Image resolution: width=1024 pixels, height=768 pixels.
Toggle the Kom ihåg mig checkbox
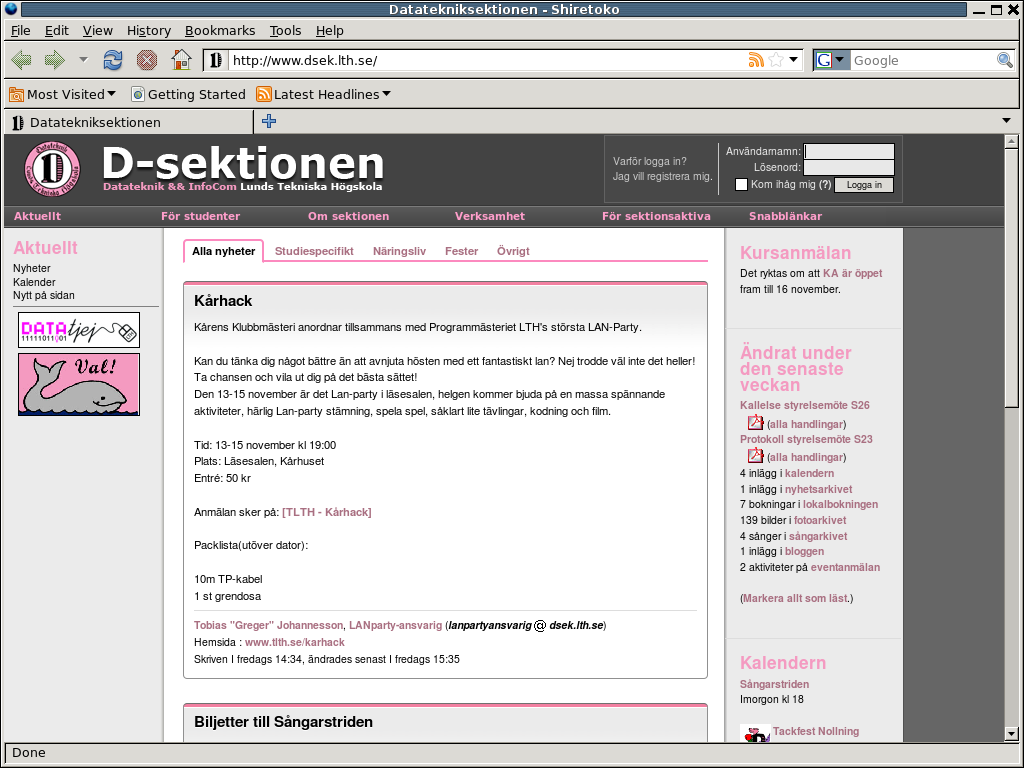click(741, 185)
